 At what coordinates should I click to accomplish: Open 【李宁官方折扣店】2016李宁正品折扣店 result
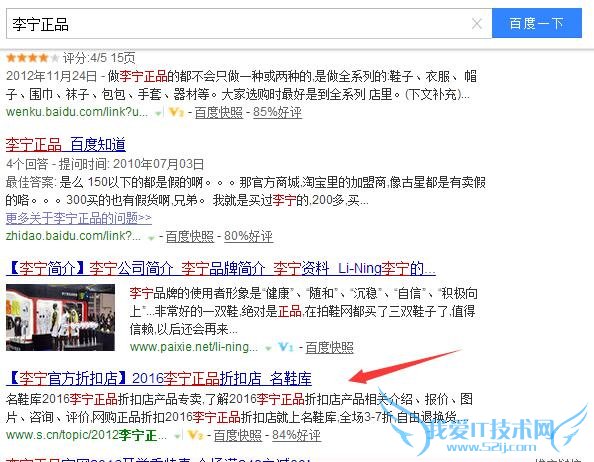[x=159, y=378]
